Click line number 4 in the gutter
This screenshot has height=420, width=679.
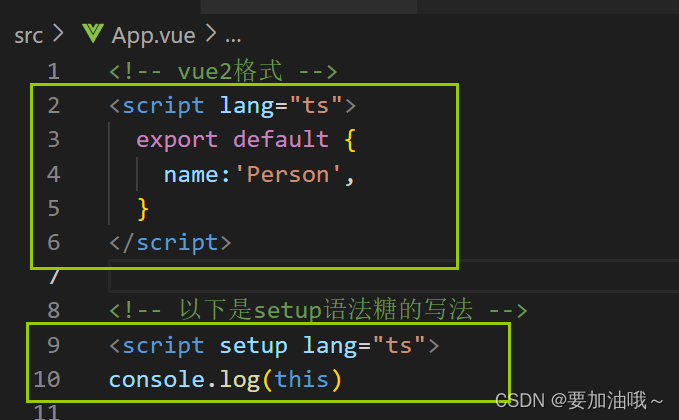54,174
